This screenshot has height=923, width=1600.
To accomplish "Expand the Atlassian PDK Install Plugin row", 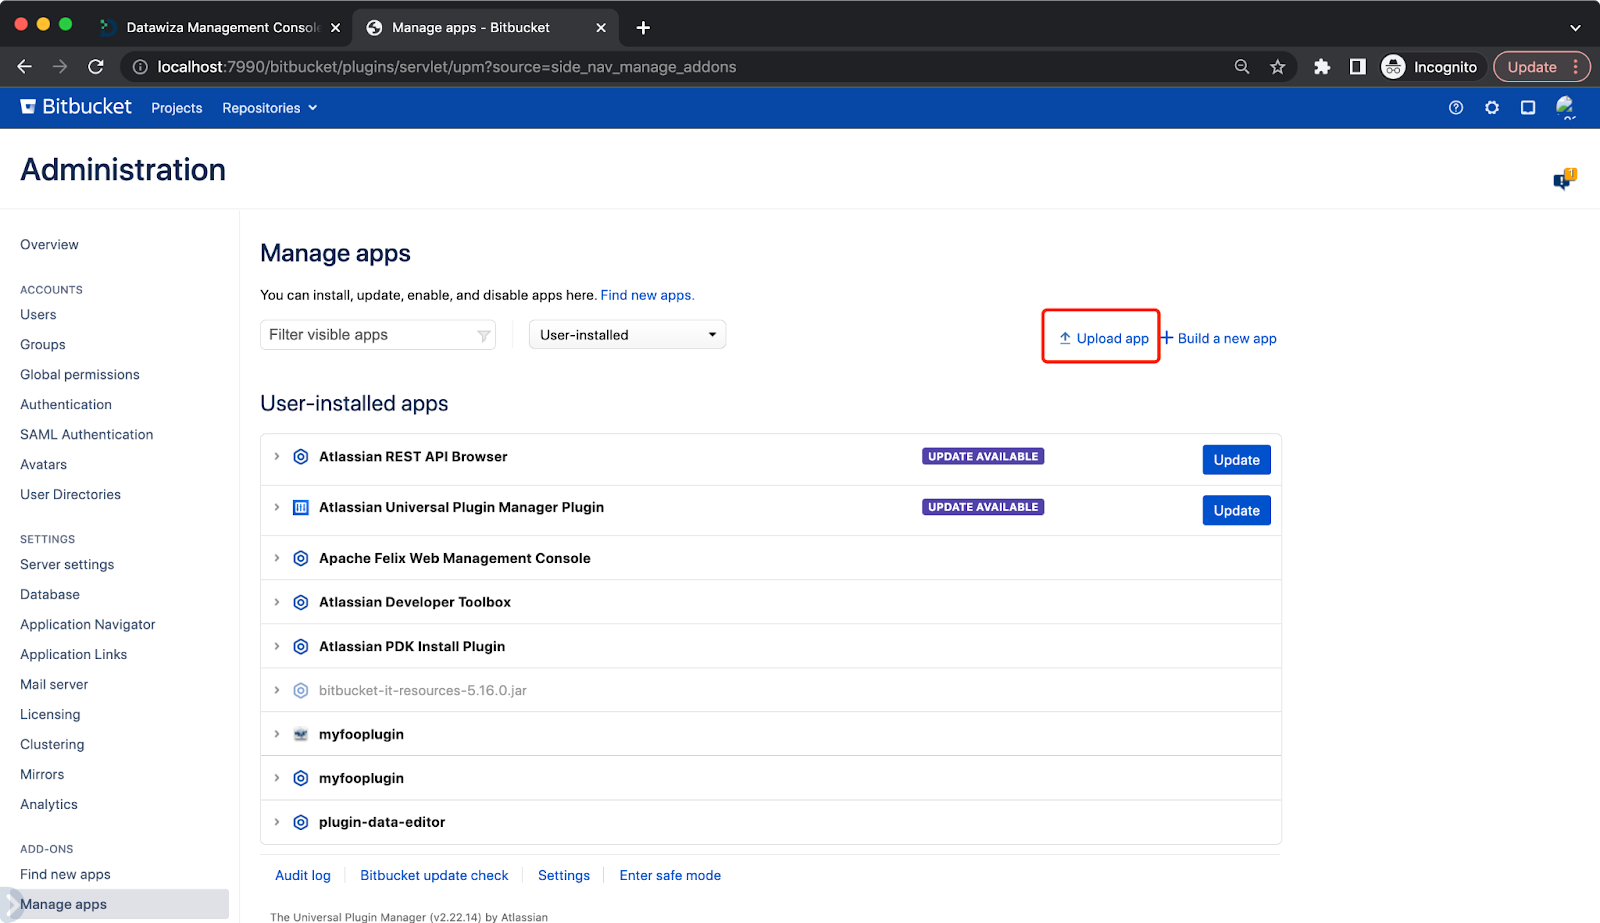I will pyautogui.click(x=277, y=646).
